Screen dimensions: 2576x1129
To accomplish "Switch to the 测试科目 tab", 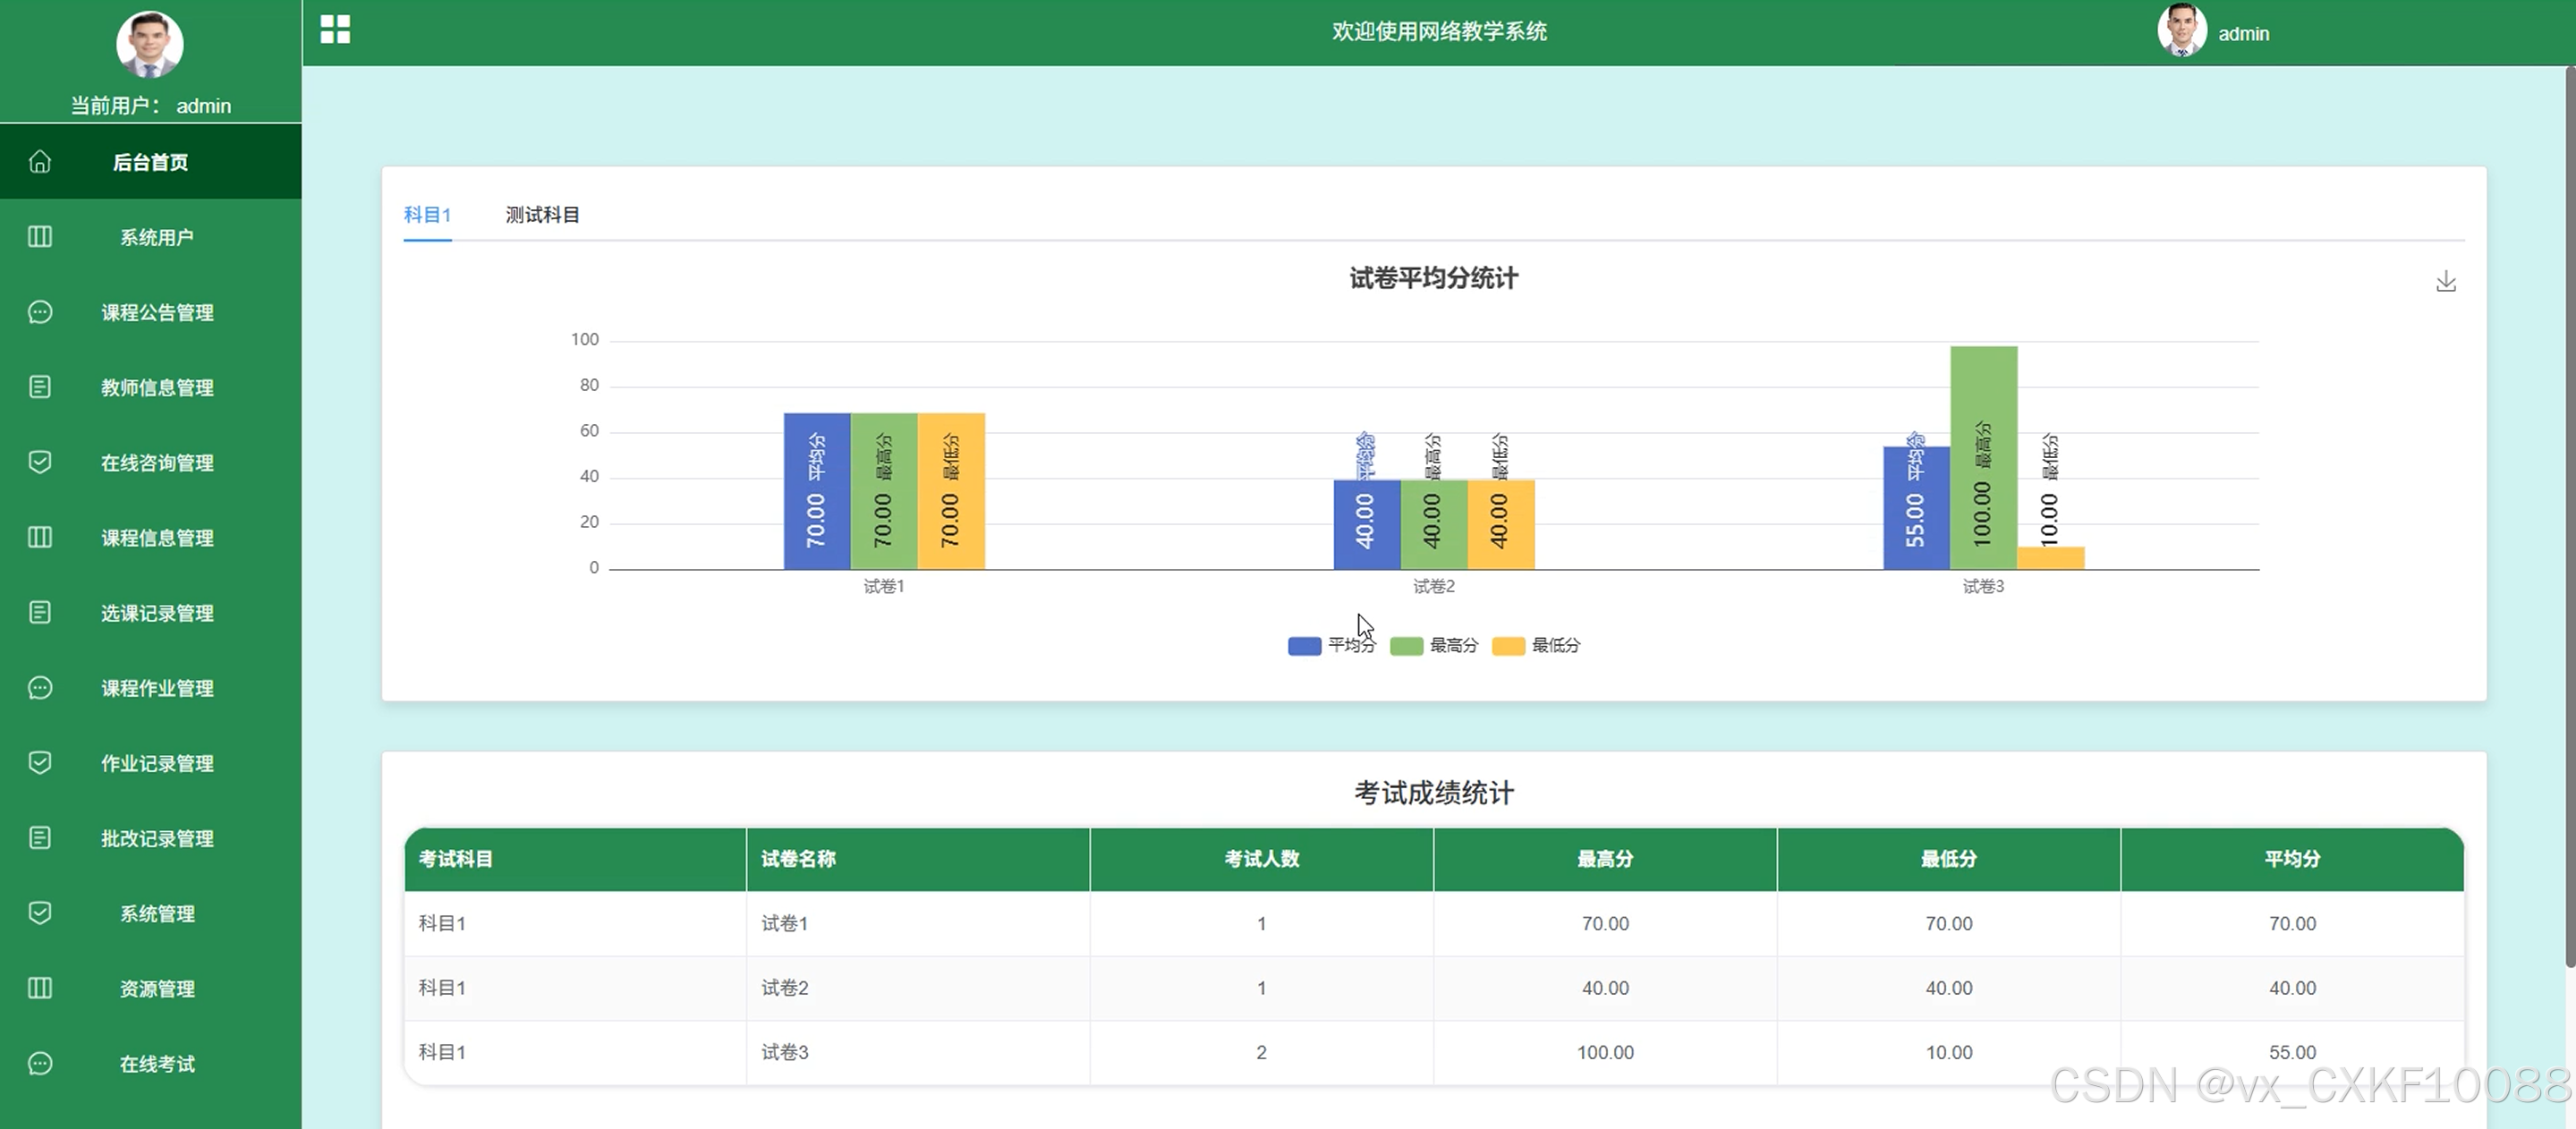I will pyautogui.click(x=542, y=215).
